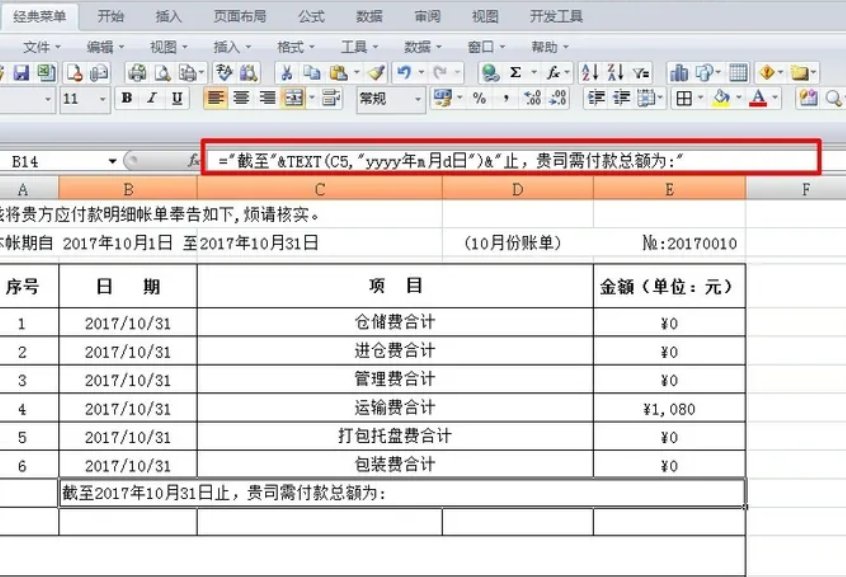Toggle Bold formatting
The height and width of the screenshot is (577, 846).
tap(127, 98)
